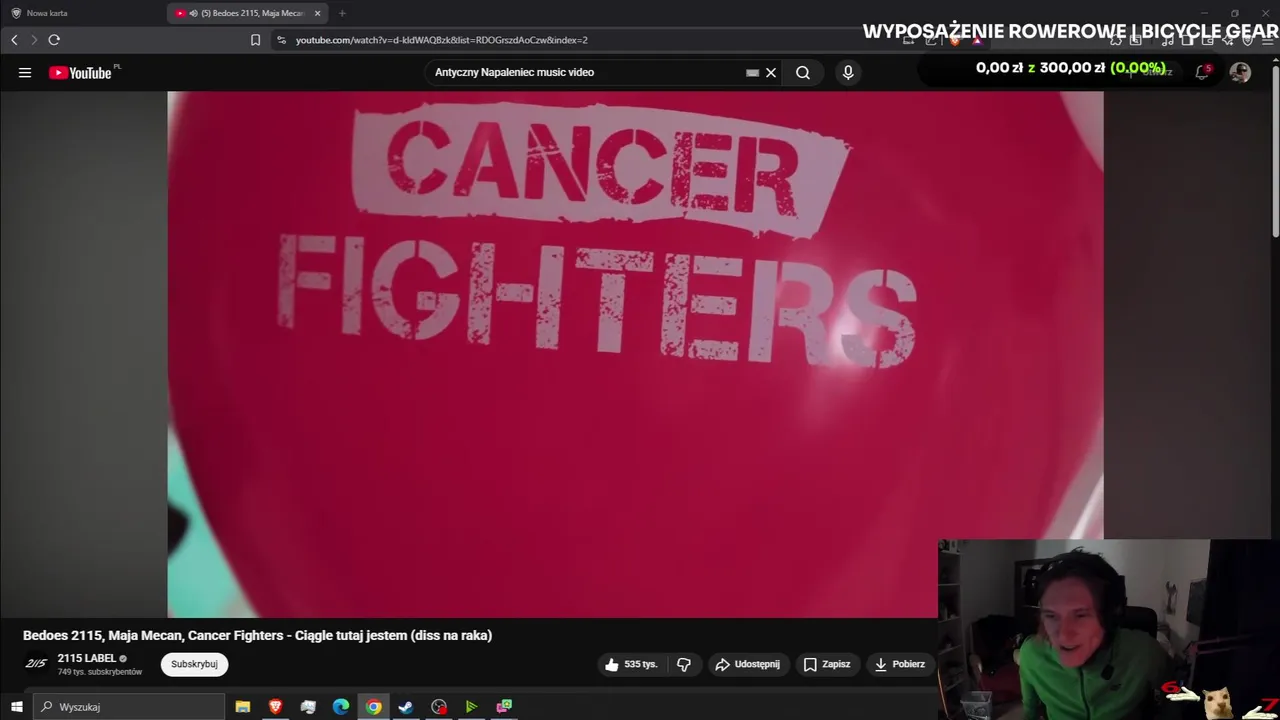The image size is (1280, 720).
Task: Save the video with Zapisz
Action: [x=827, y=664]
